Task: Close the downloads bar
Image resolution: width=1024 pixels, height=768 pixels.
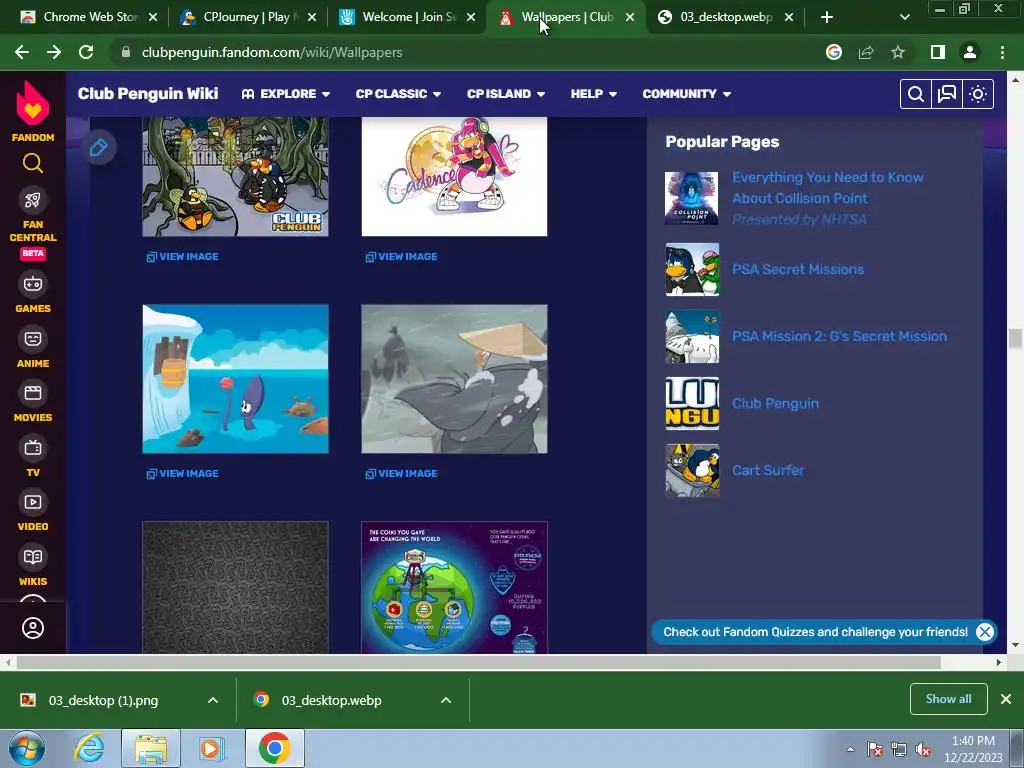Action: [1006, 699]
